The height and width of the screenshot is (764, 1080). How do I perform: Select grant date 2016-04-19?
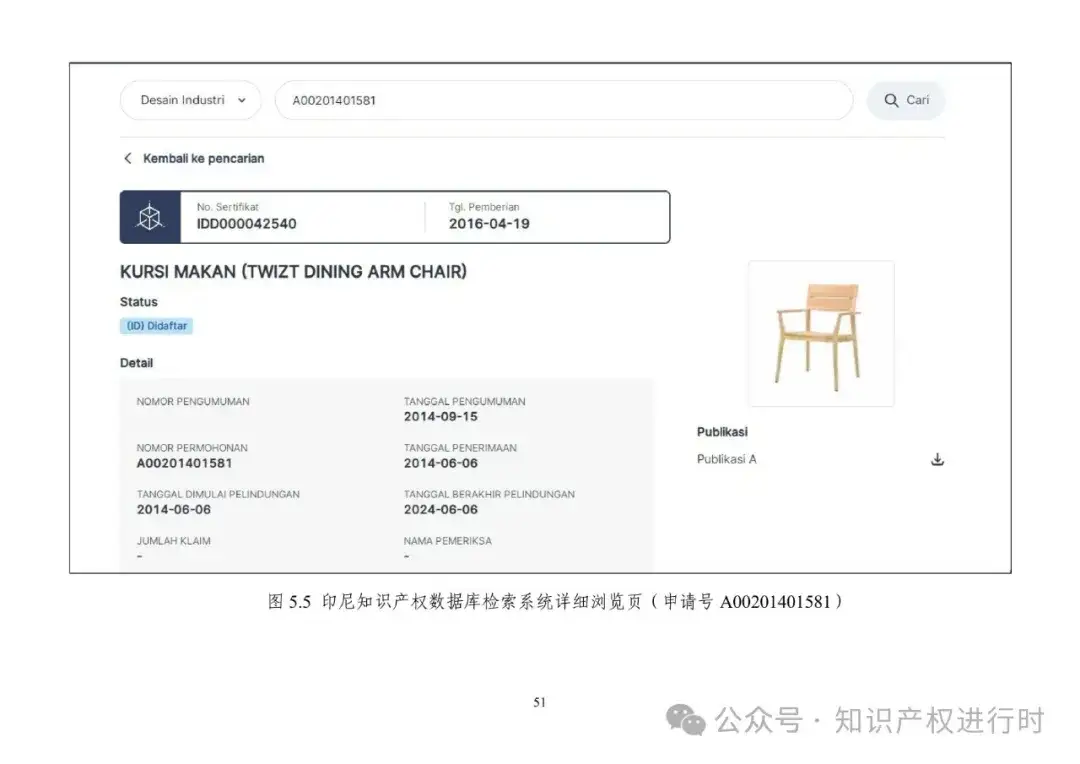click(x=489, y=224)
